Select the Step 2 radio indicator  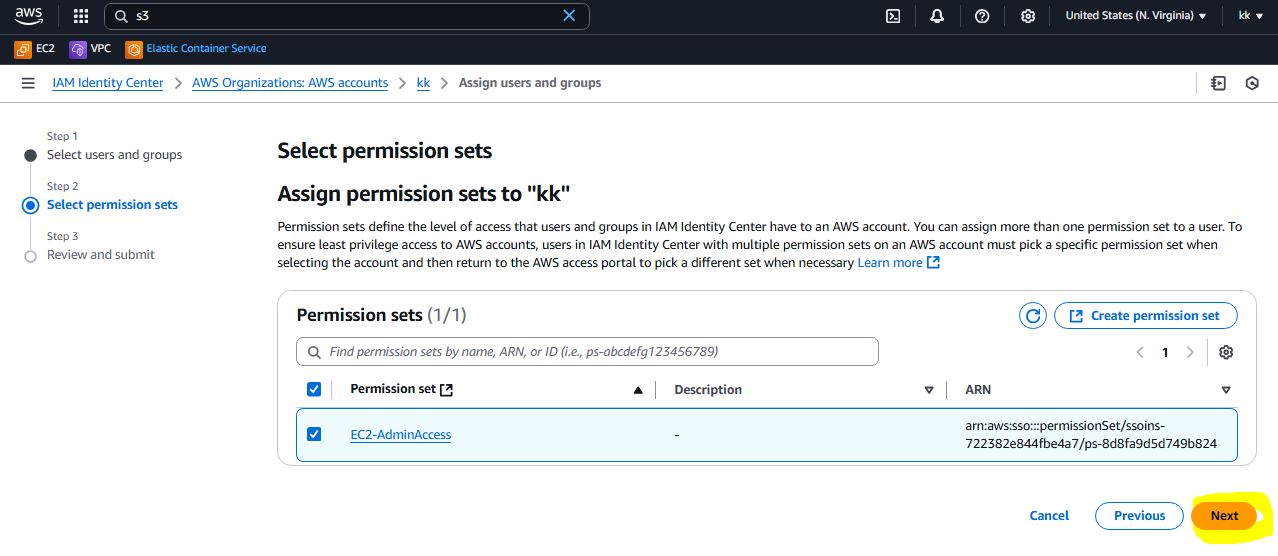pyautogui.click(x=30, y=205)
